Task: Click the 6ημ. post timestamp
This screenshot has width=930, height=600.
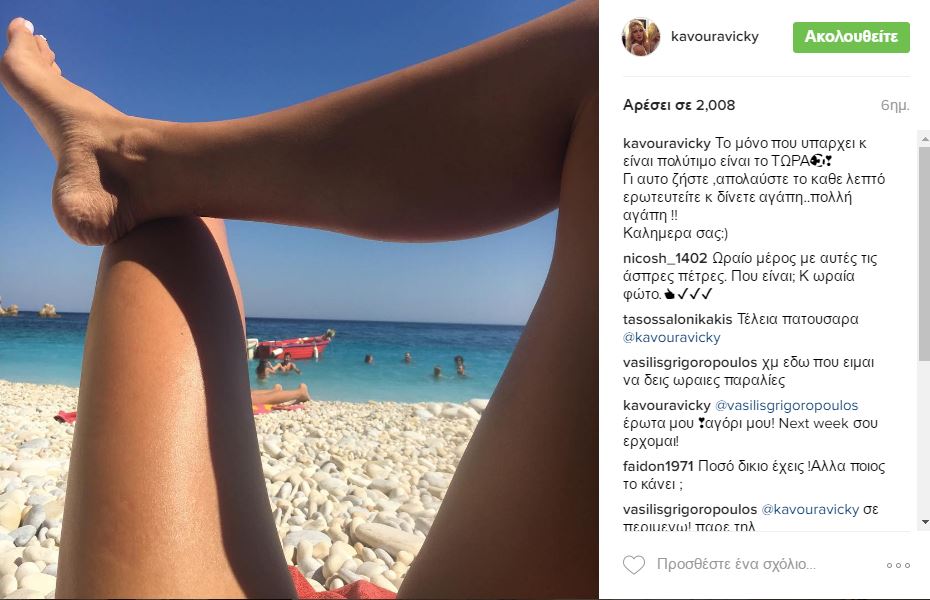Action: click(x=895, y=106)
